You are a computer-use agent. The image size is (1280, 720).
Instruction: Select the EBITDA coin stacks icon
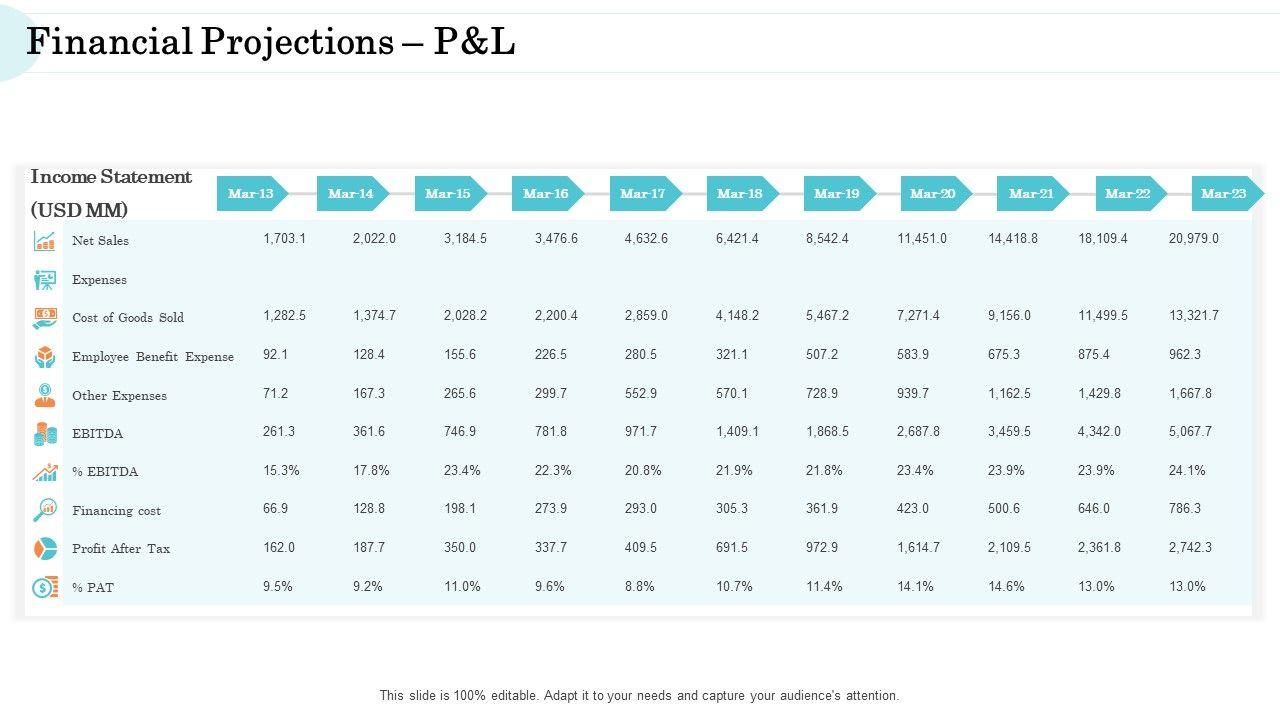coord(45,434)
